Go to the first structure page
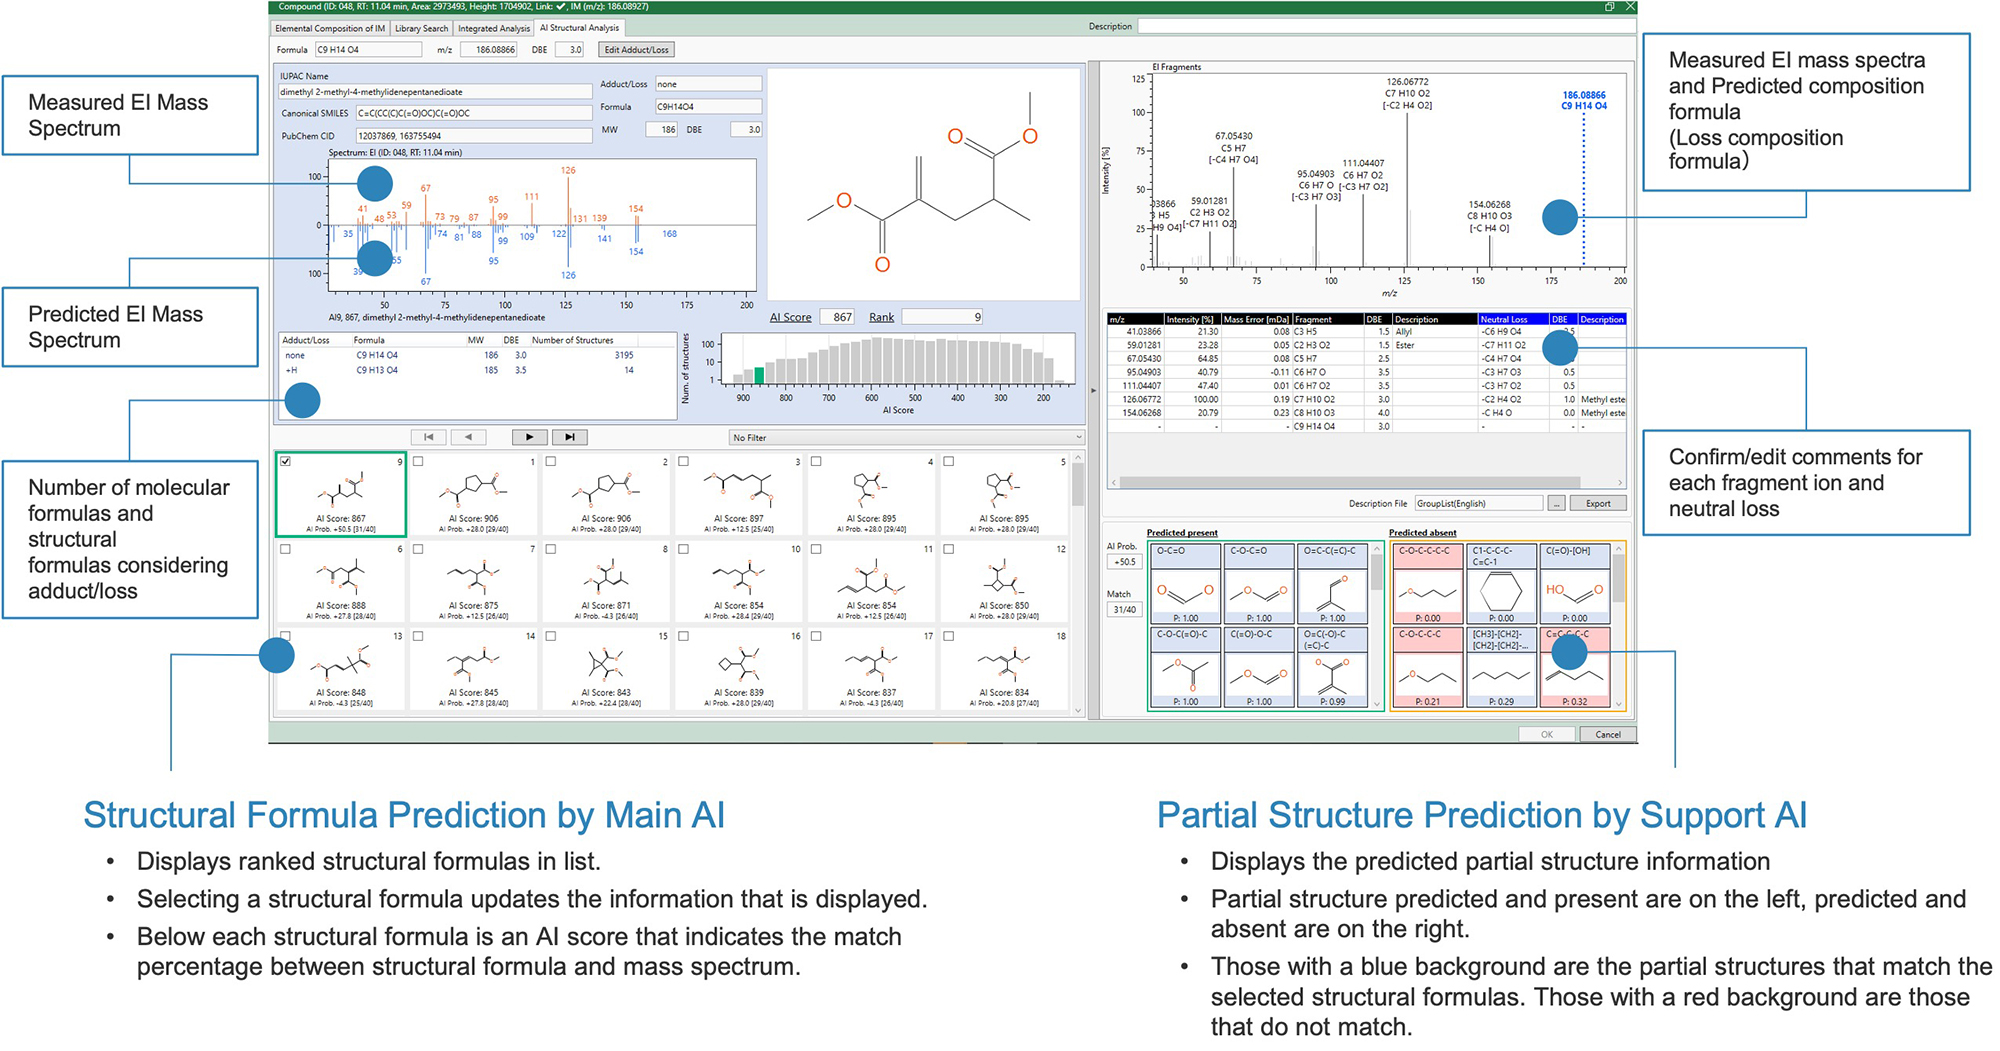Screen dimensions: 2000x1051 click(429, 437)
